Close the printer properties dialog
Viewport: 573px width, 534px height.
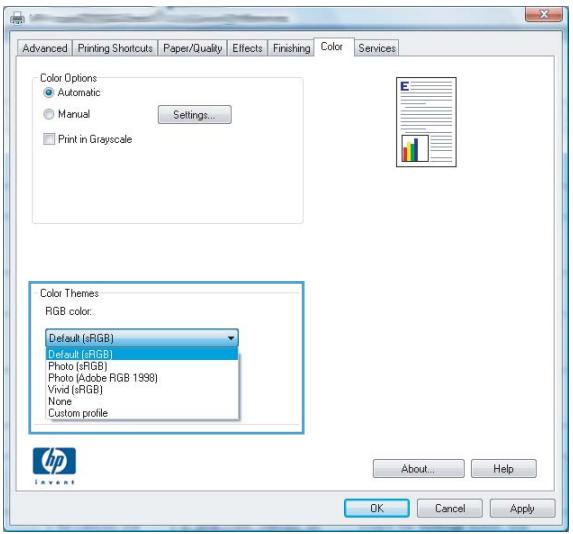point(544,14)
